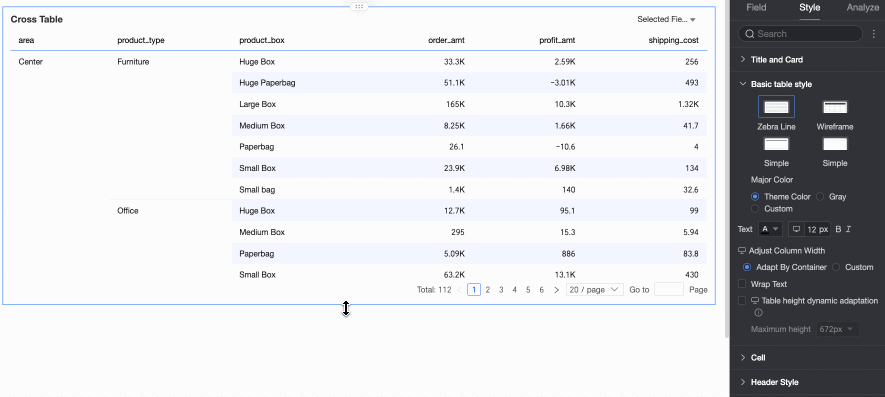
Task: Select the Gray major color option
Action: pos(820,197)
